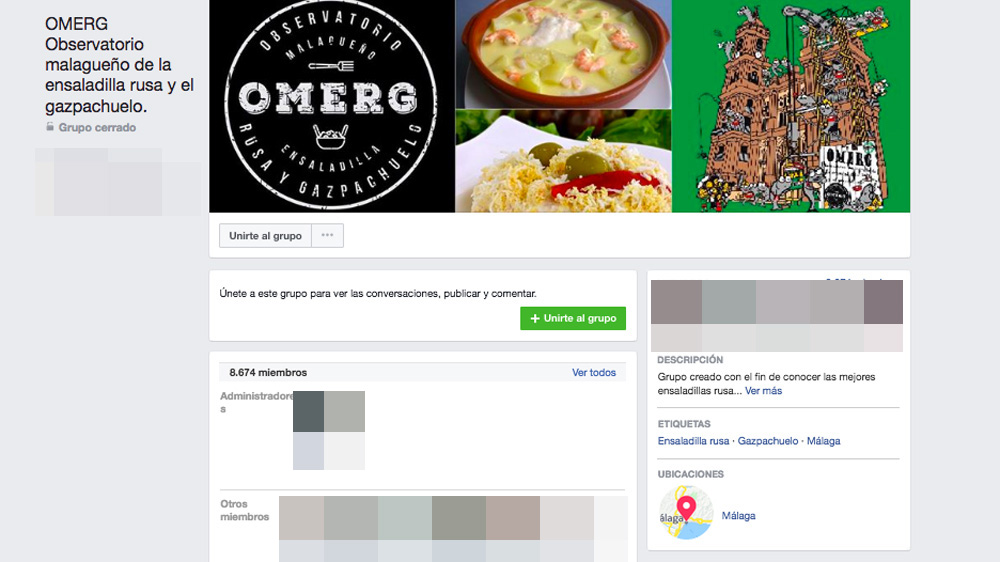The width and height of the screenshot is (1000, 562).
Task: Open the ensaladilla rusa plate photo
Action: (564, 161)
